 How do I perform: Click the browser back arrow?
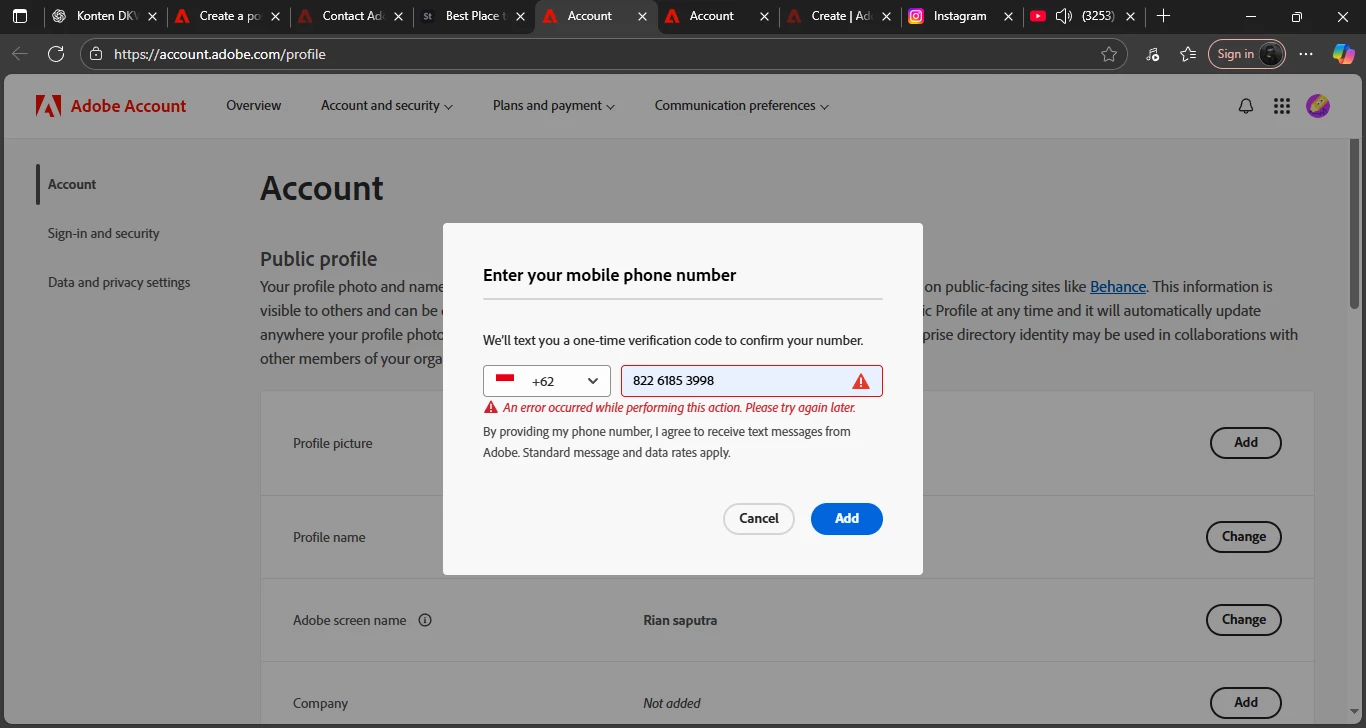[20, 54]
